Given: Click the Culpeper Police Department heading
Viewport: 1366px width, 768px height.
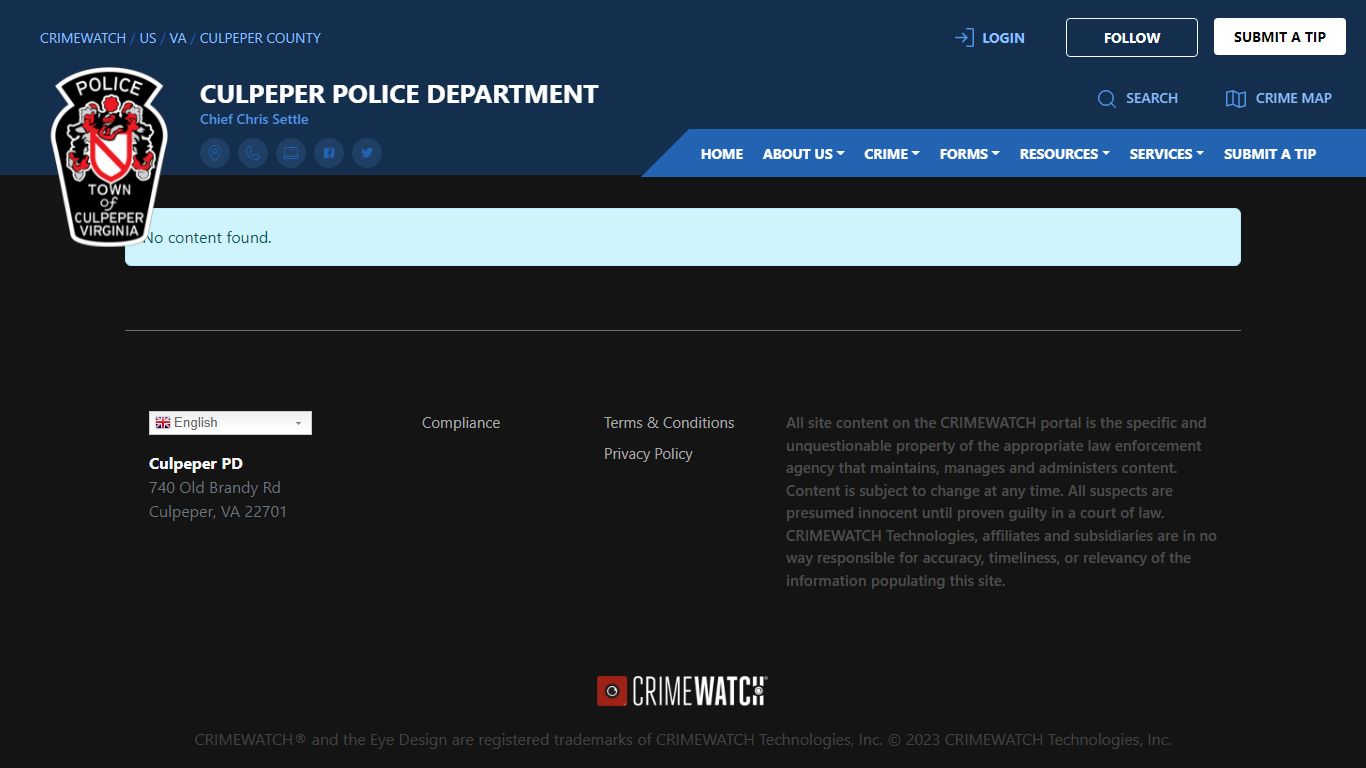Looking at the screenshot, I should tap(399, 94).
